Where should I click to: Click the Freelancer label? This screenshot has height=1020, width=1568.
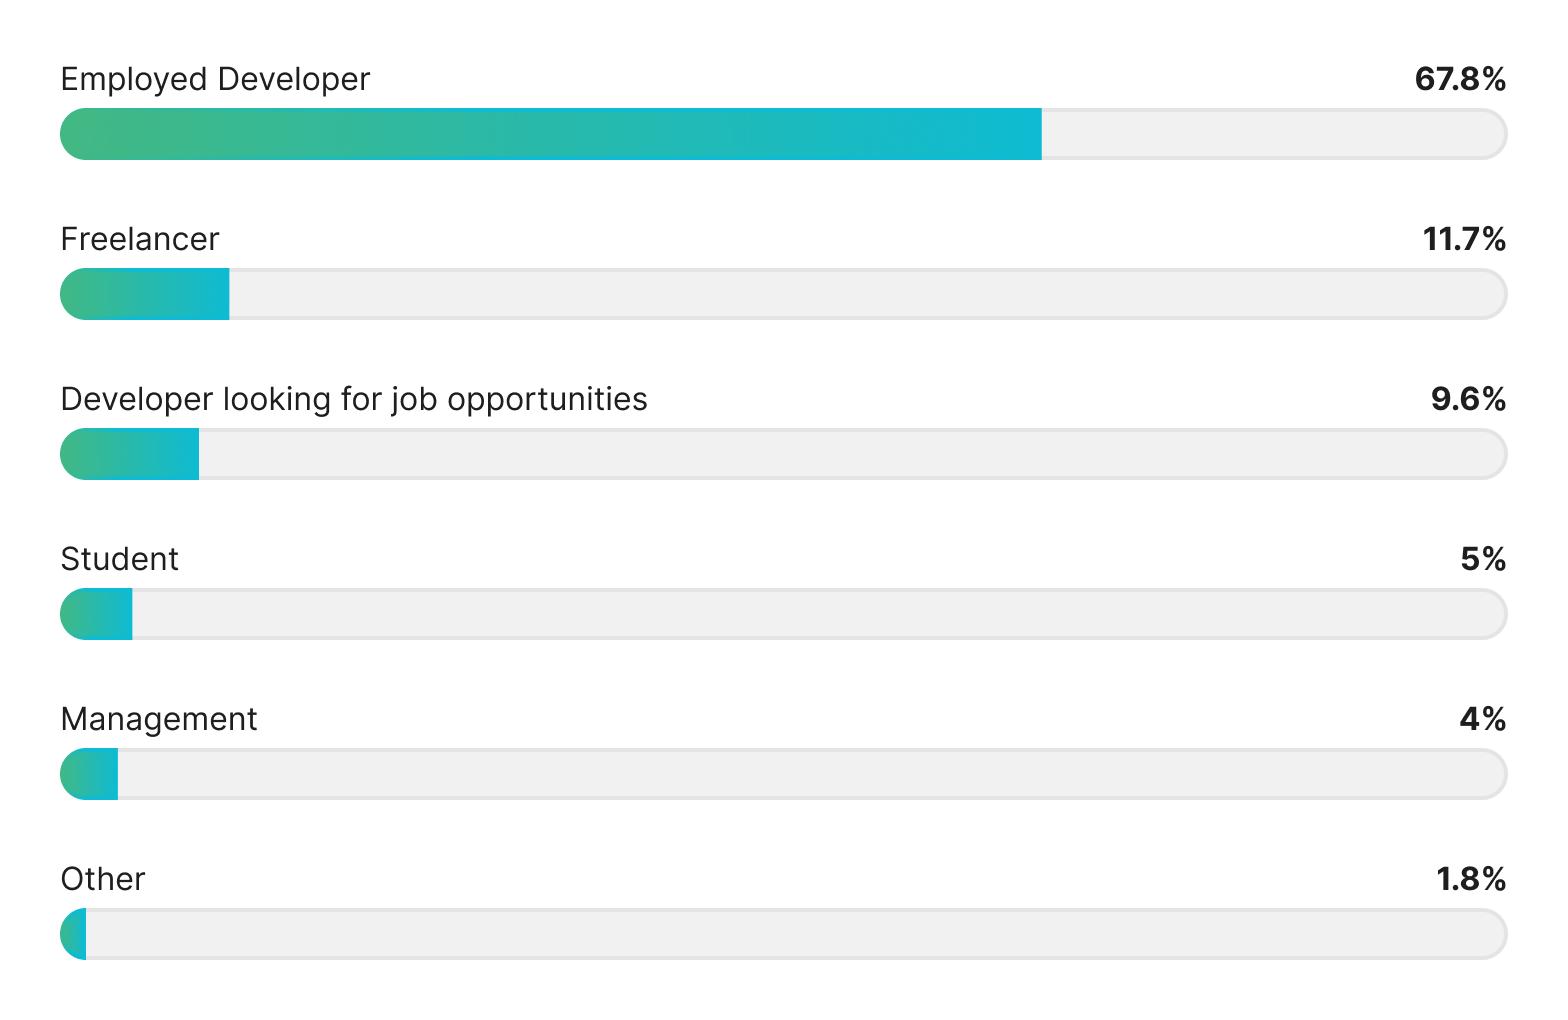click(139, 239)
